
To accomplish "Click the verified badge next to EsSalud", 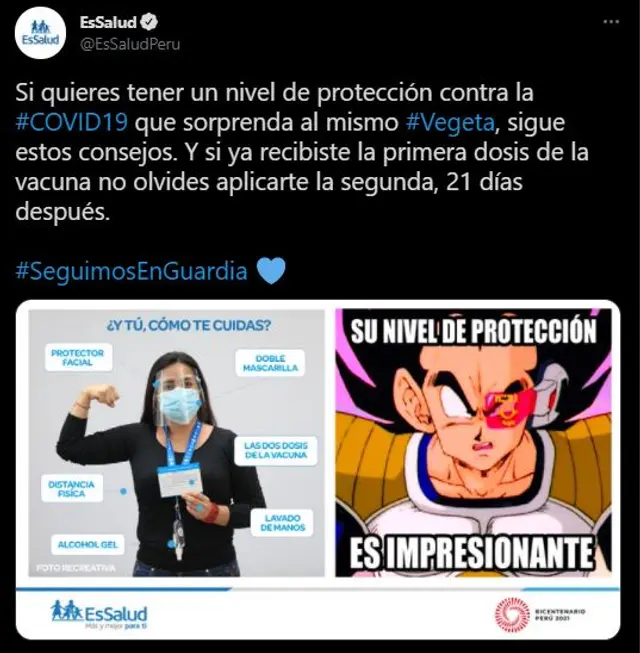I will point(148,22).
